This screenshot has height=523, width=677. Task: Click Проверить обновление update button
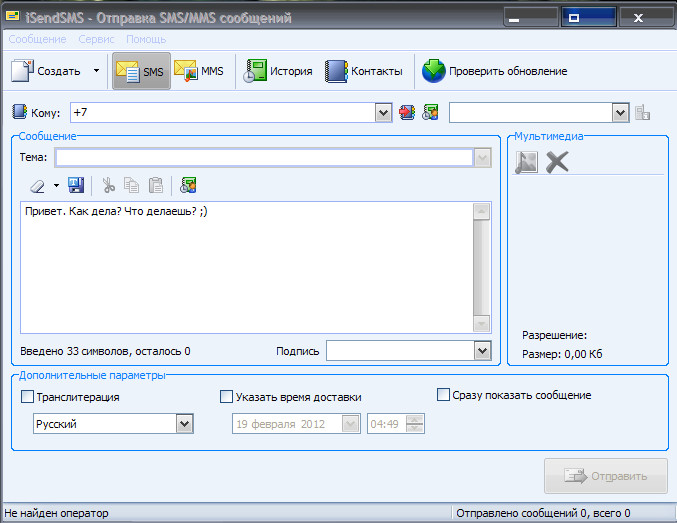[494, 71]
